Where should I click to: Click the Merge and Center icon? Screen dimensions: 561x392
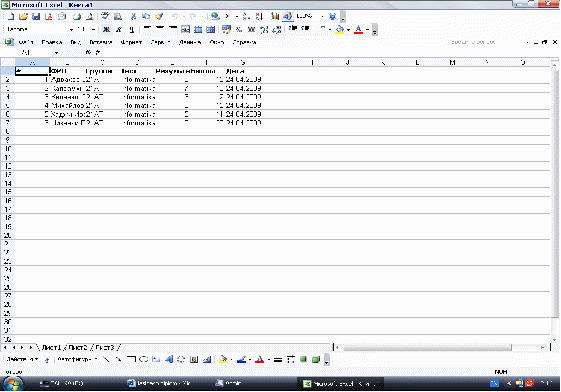[185, 29]
